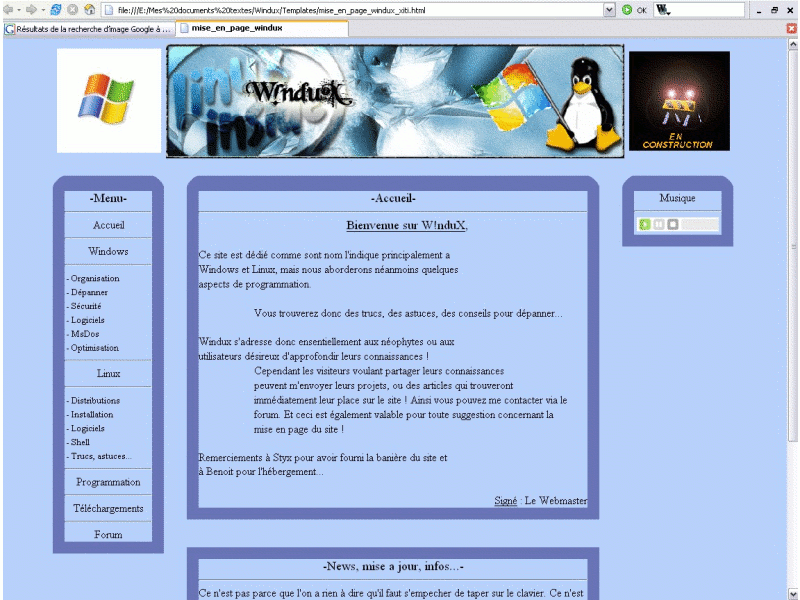Viewport: 800px width, 600px height.
Task: Click the Windows logo image
Action: tap(109, 101)
